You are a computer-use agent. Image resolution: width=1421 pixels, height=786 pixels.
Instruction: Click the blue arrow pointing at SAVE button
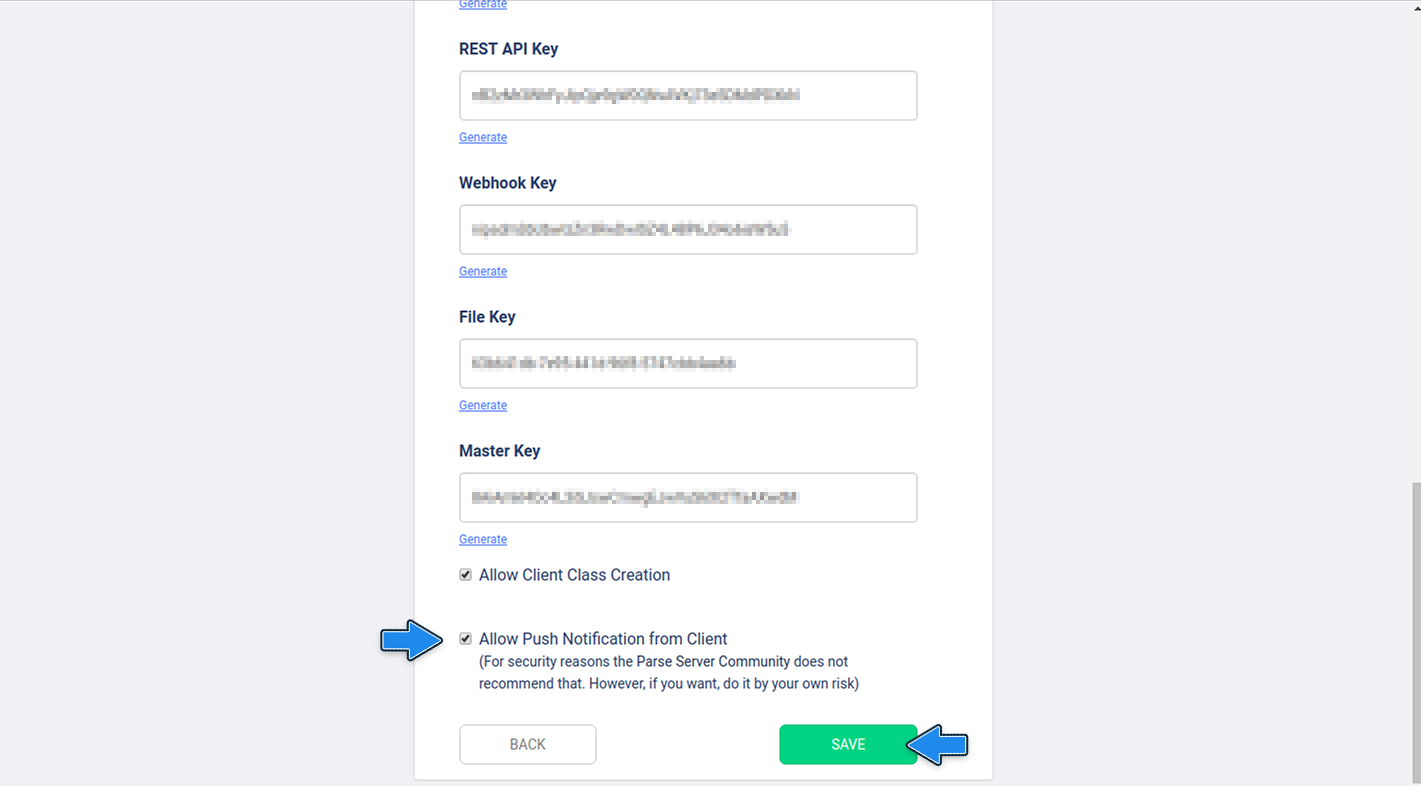click(x=937, y=745)
